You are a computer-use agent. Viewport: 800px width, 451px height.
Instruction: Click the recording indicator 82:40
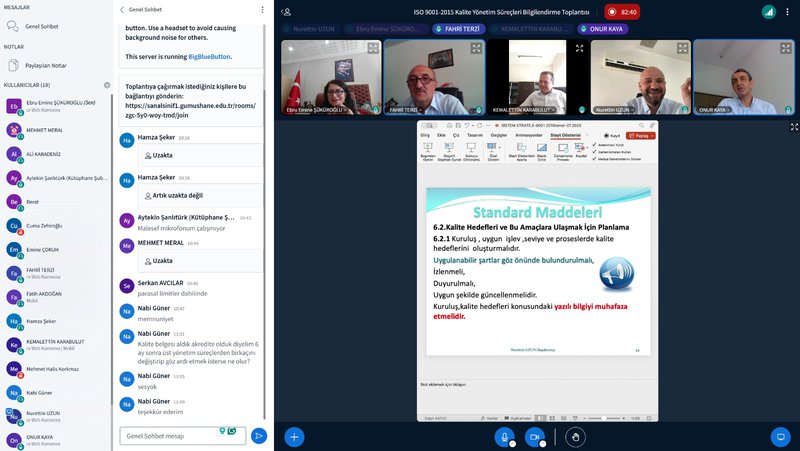tap(622, 12)
